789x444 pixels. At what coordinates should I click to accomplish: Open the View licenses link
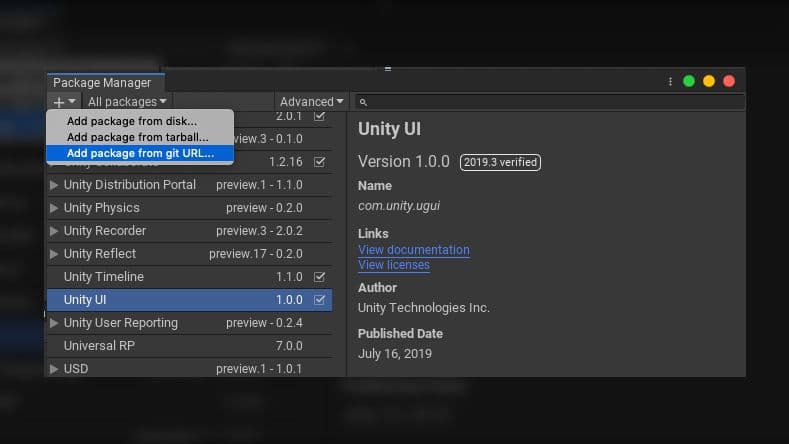pos(394,265)
